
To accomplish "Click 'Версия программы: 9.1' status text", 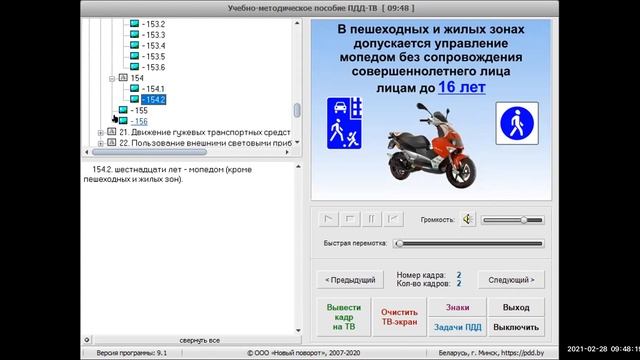I will pyautogui.click(x=131, y=353).
